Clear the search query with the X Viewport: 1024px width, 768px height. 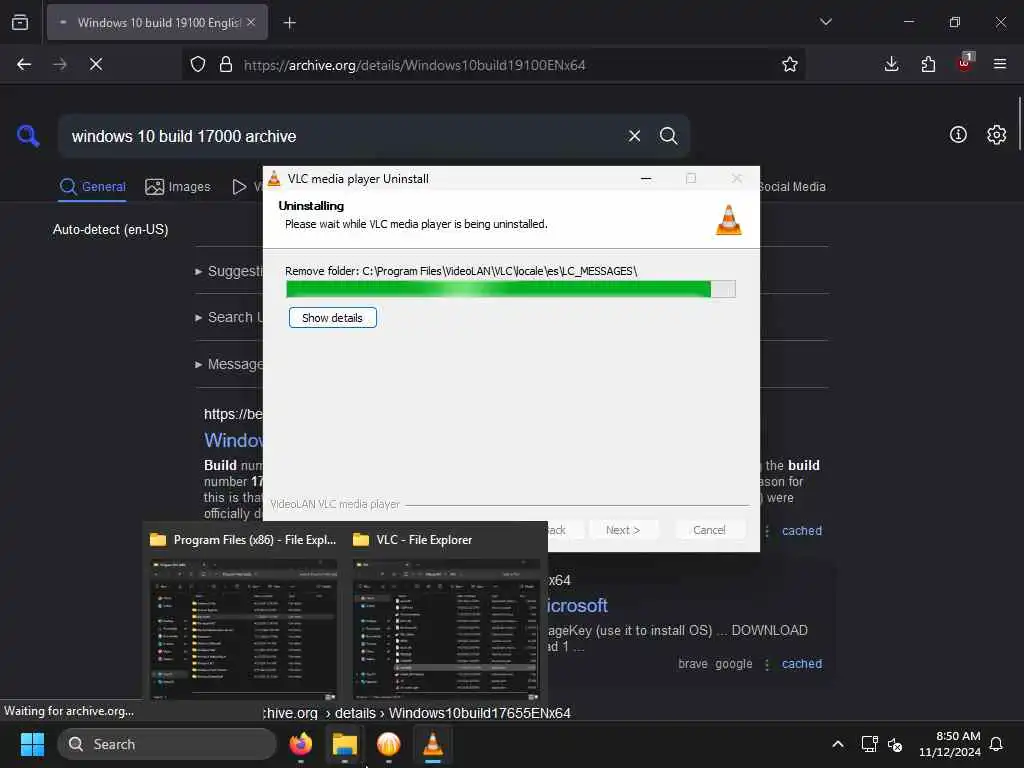pos(634,136)
